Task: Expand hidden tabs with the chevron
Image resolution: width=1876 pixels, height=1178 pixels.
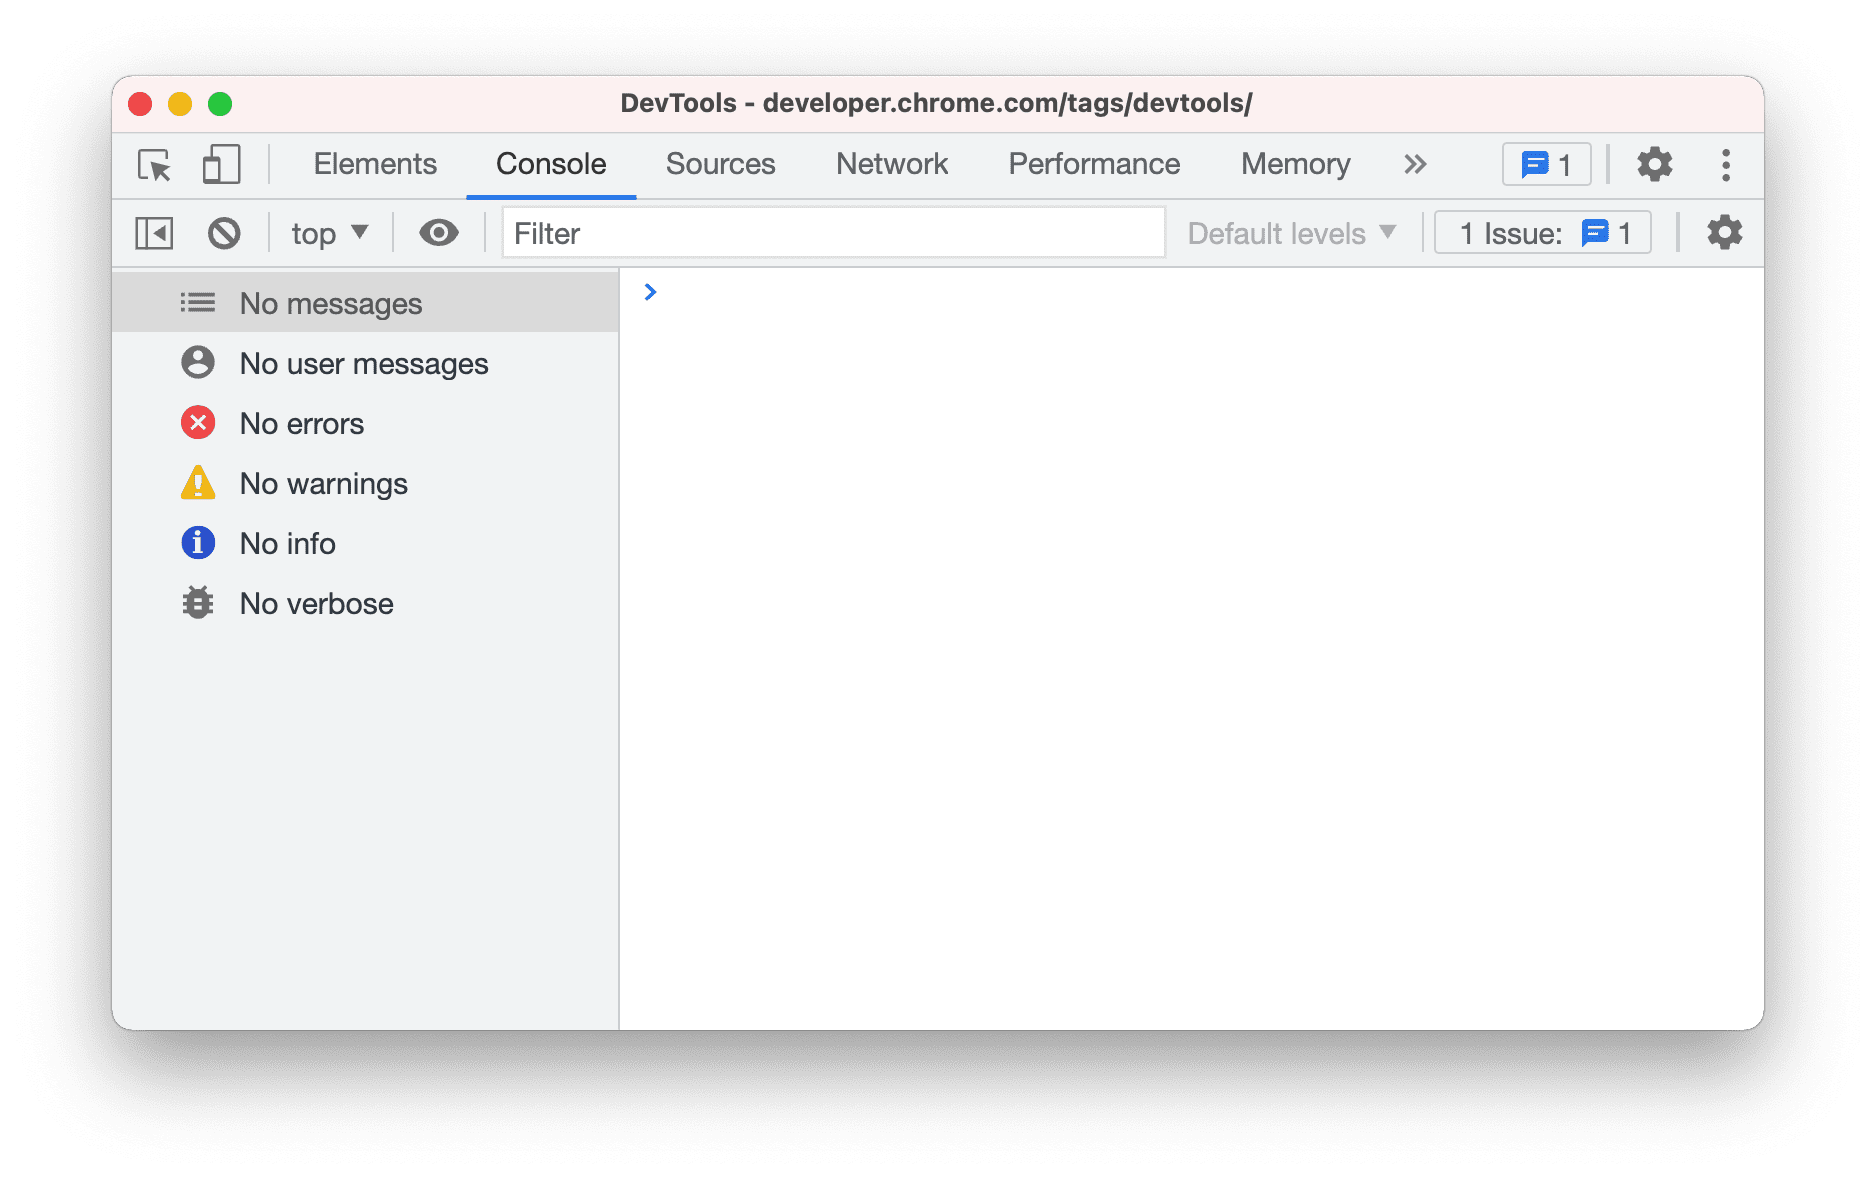Action: 1414,164
